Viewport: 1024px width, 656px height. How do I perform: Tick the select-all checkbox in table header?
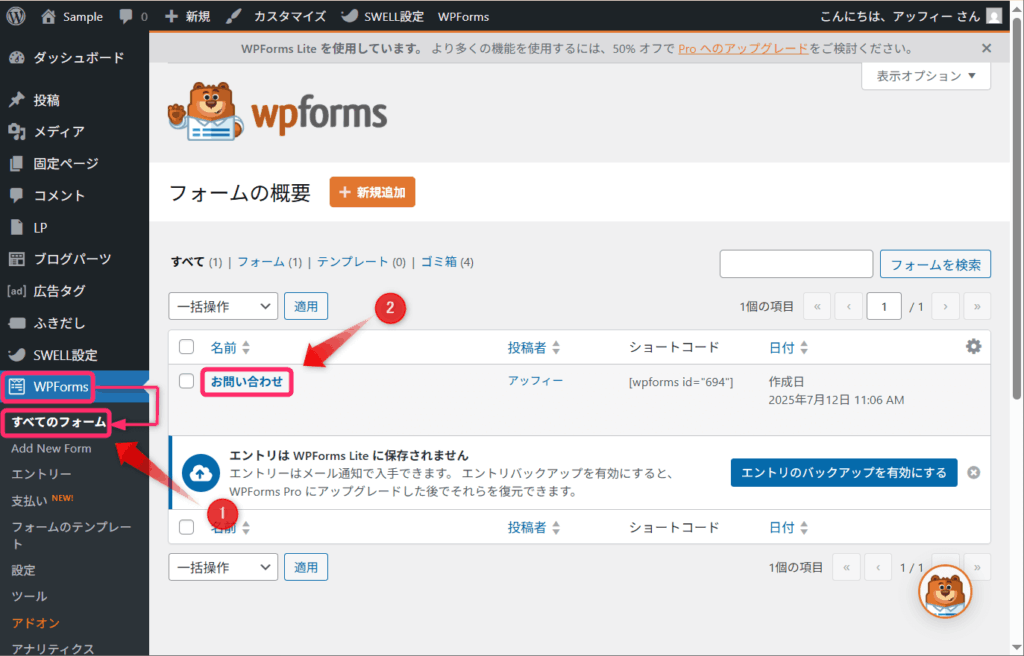coord(187,347)
